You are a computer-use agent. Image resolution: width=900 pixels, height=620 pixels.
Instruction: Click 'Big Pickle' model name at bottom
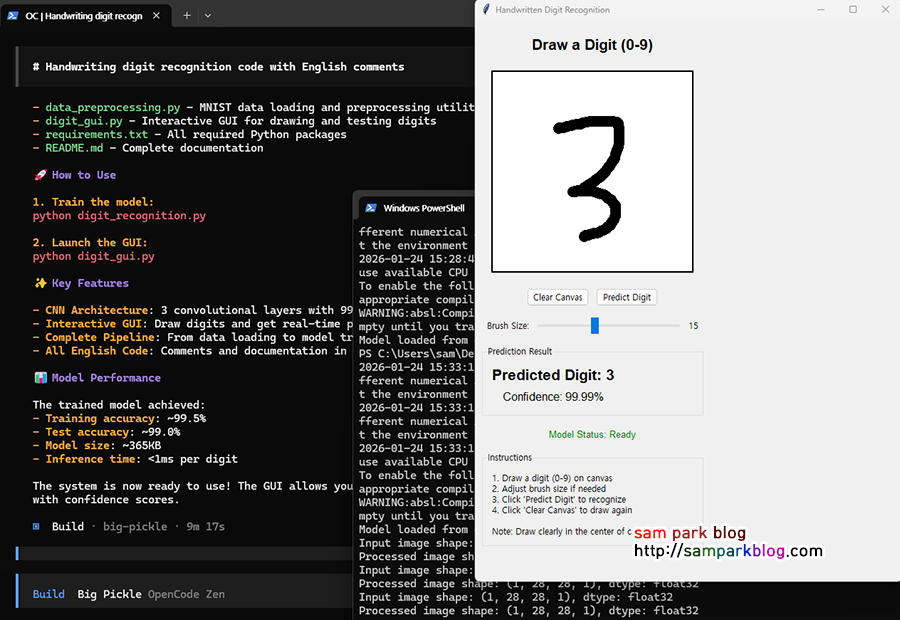click(x=109, y=594)
